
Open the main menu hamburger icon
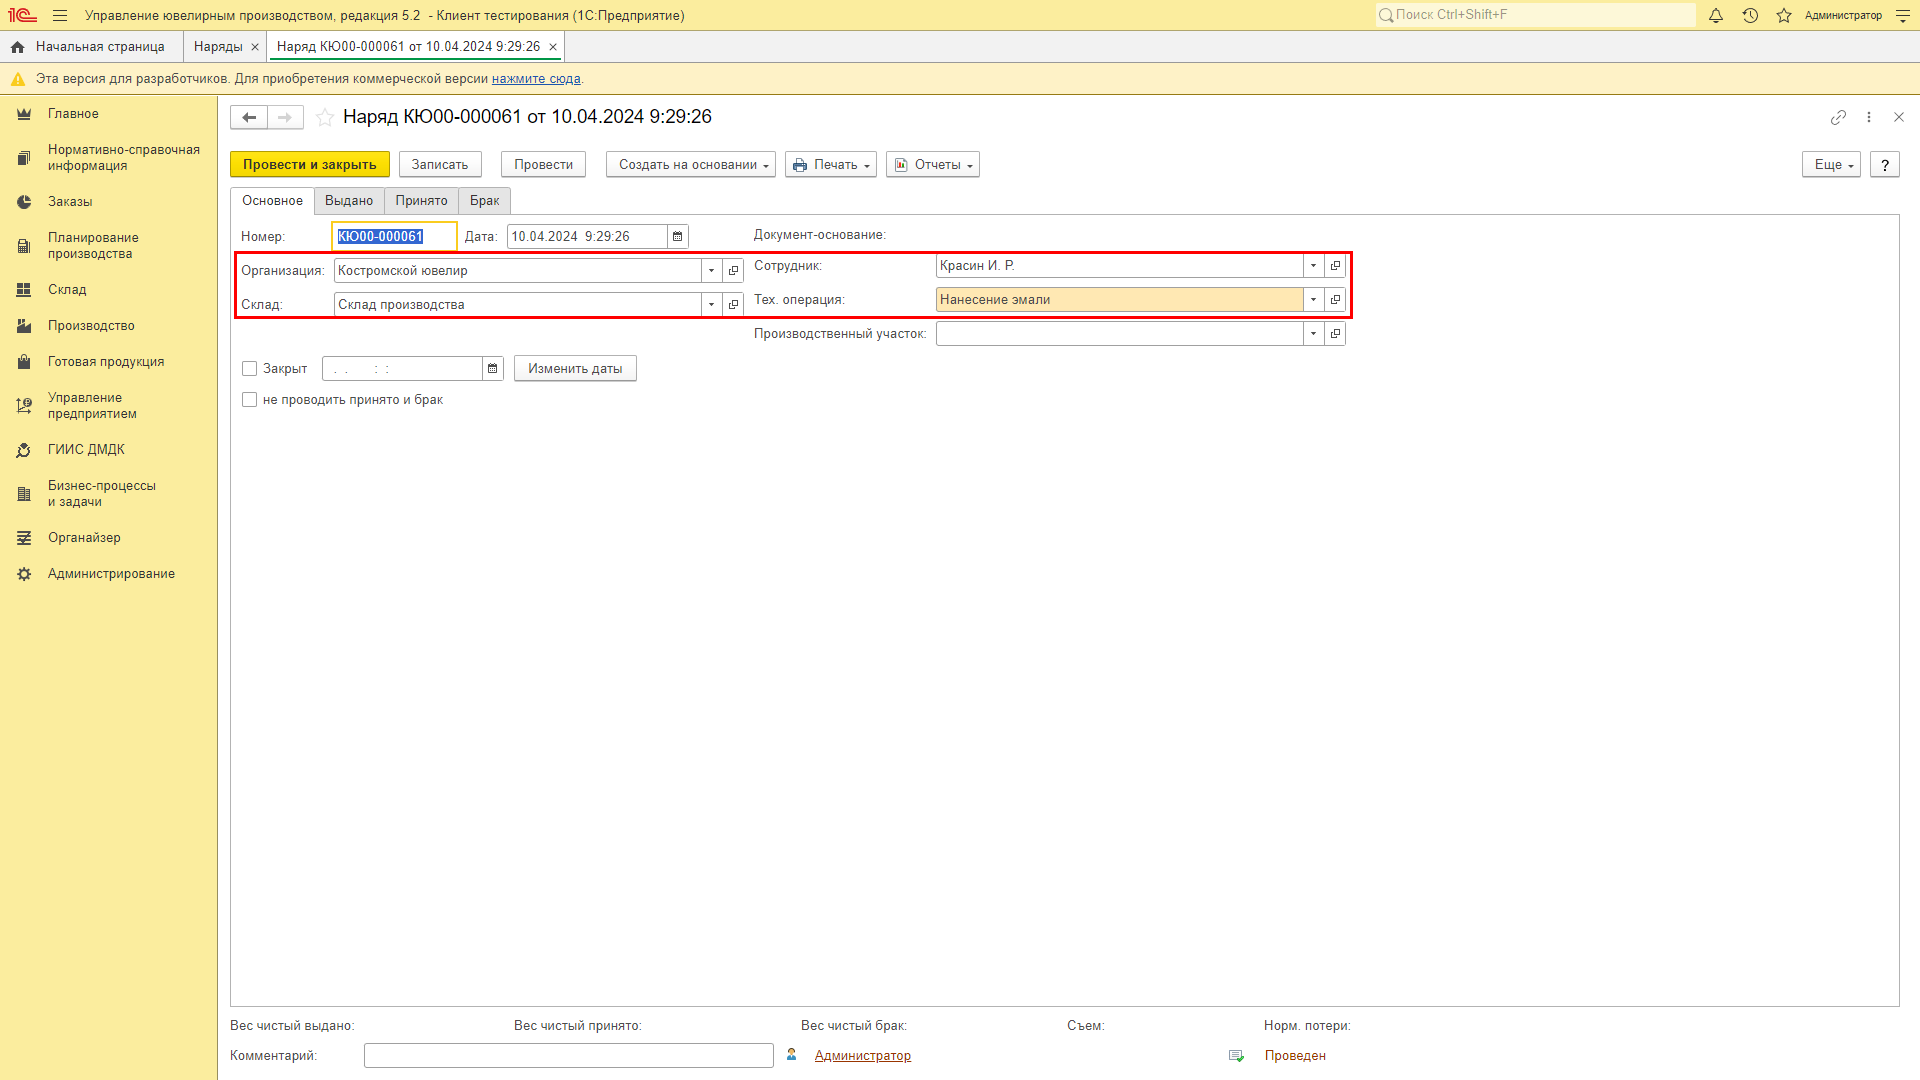(x=60, y=16)
